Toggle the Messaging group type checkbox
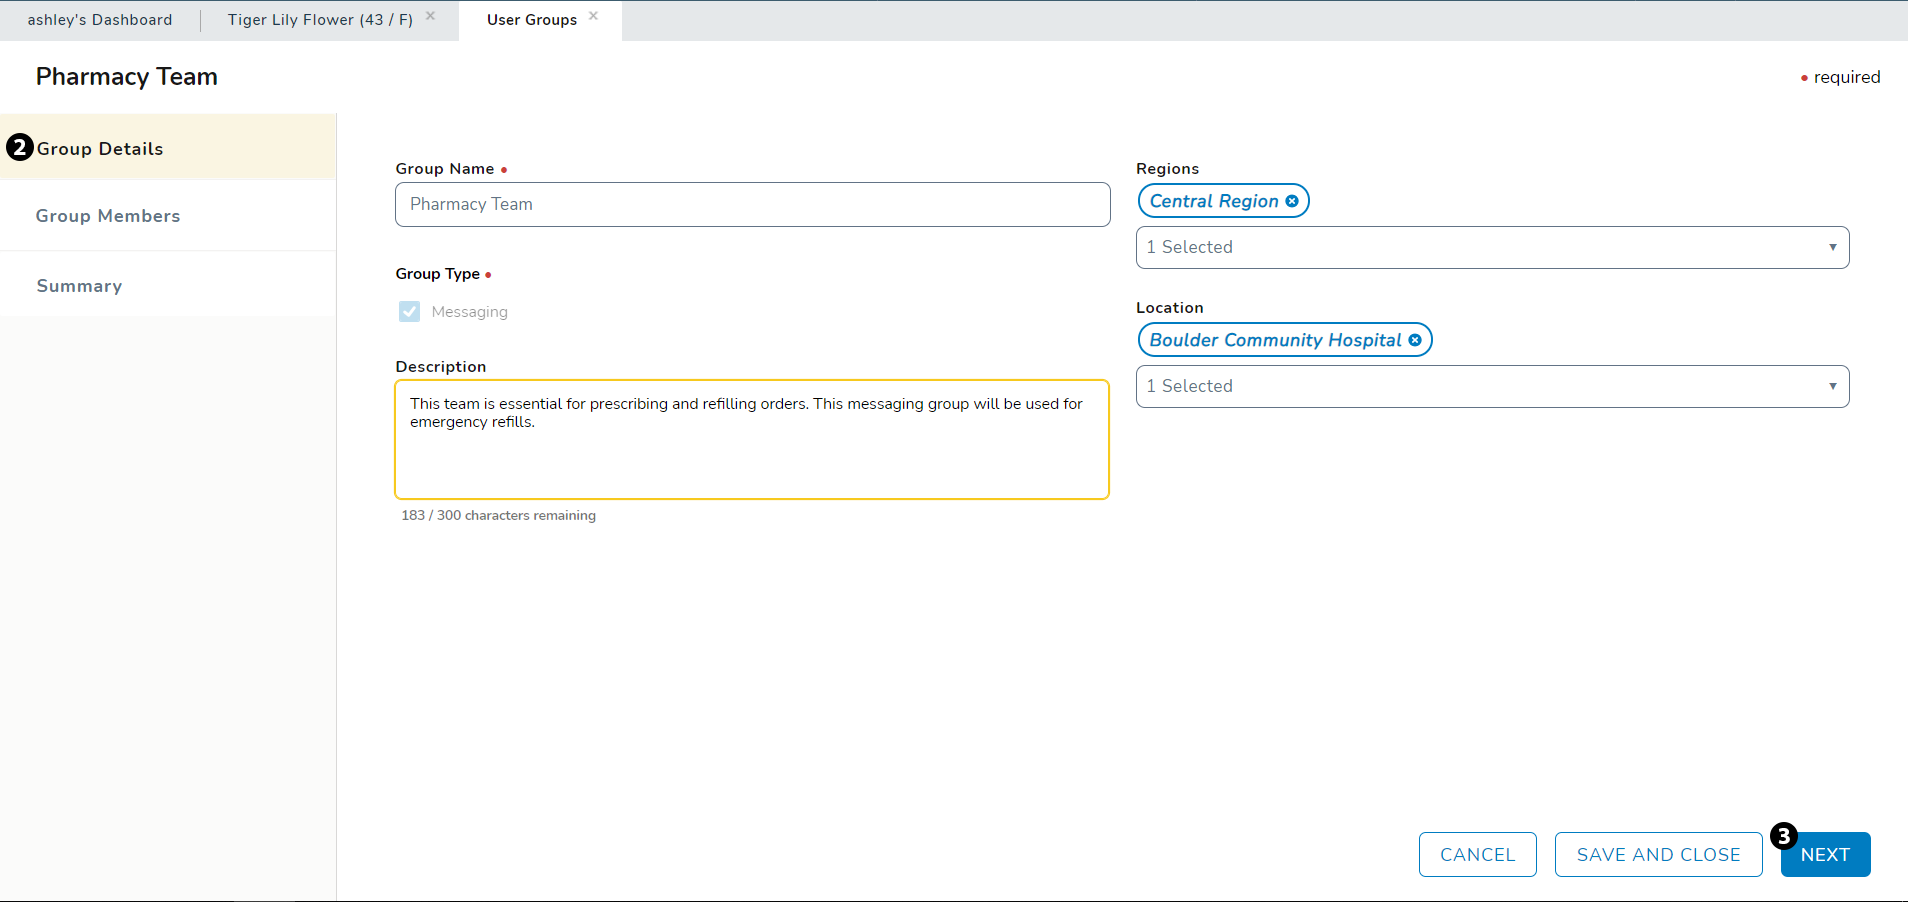Screen dimensions: 1908x902 [410, 312]
